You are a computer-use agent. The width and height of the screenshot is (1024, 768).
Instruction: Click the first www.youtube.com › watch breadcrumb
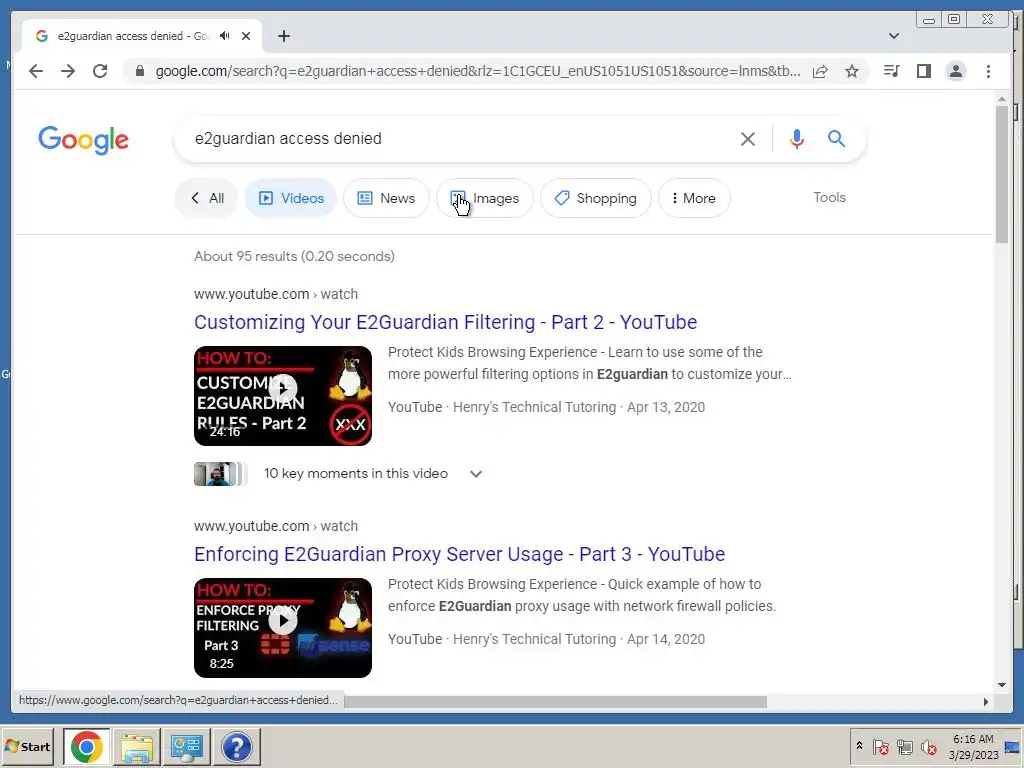276,294
